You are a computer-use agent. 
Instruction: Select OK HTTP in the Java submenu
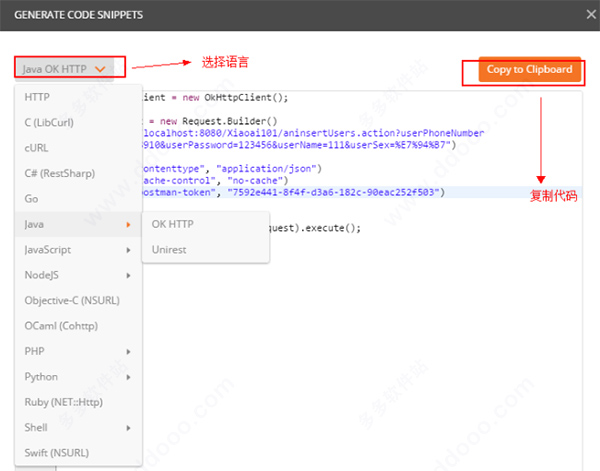(172, 224)
